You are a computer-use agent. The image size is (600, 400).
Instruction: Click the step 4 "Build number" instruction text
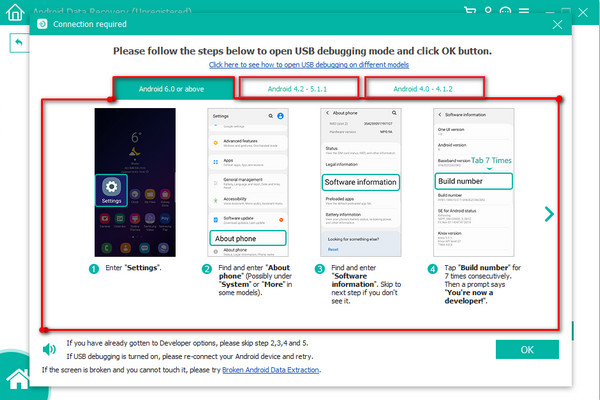point(483,284)
